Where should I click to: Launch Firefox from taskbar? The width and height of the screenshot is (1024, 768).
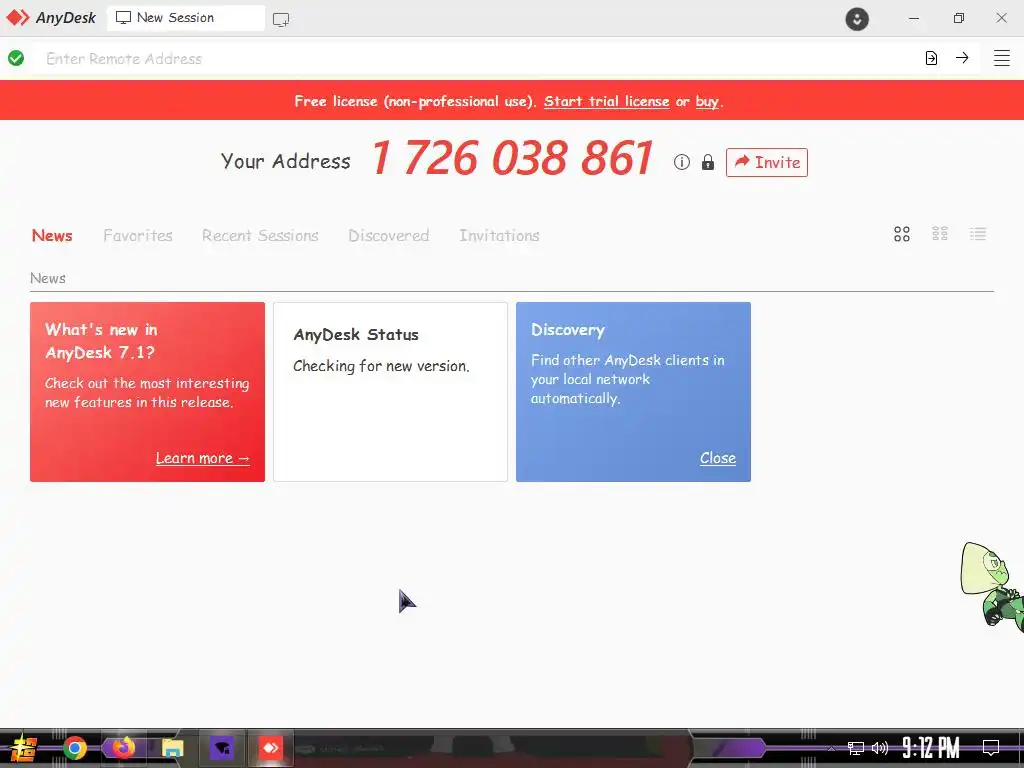pyautogui.click(x=123, y=746)
